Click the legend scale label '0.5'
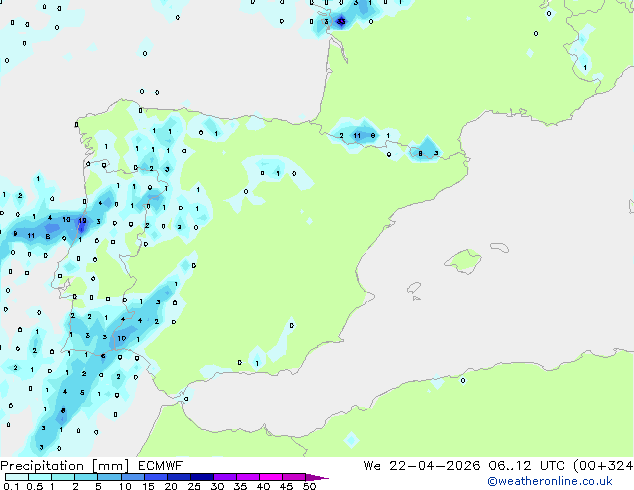The image size is (634, 490). 35,486
